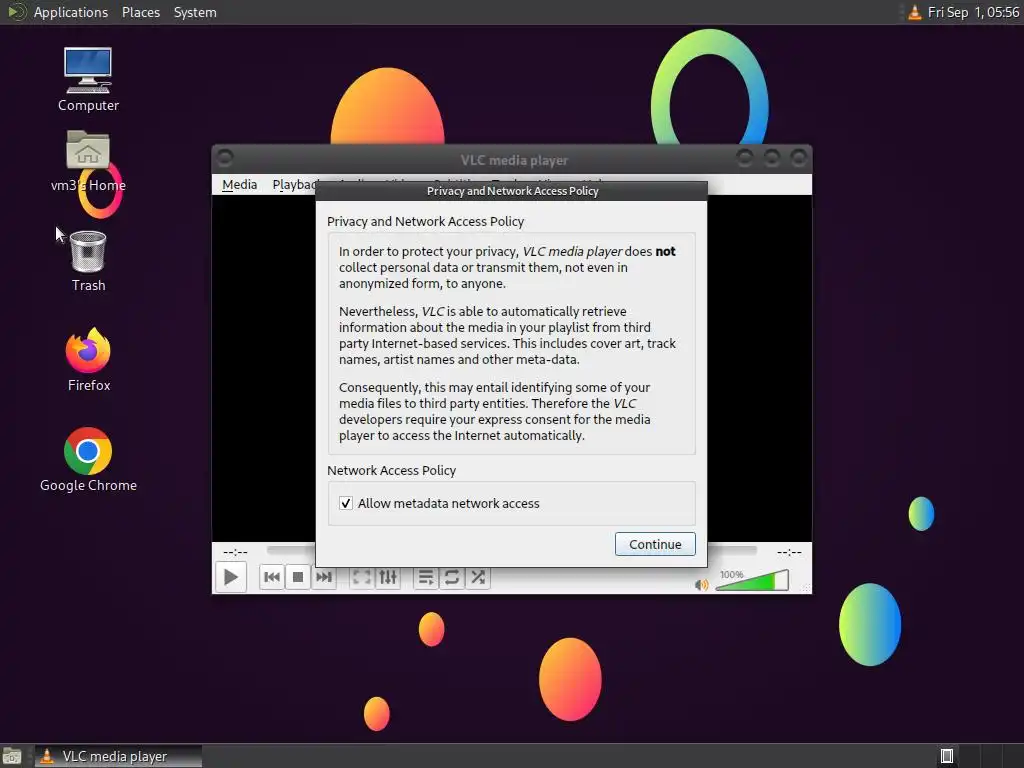The image size is (1024, 768).
Task: Click the Play button in VLC
Action: tap(231, 577)
